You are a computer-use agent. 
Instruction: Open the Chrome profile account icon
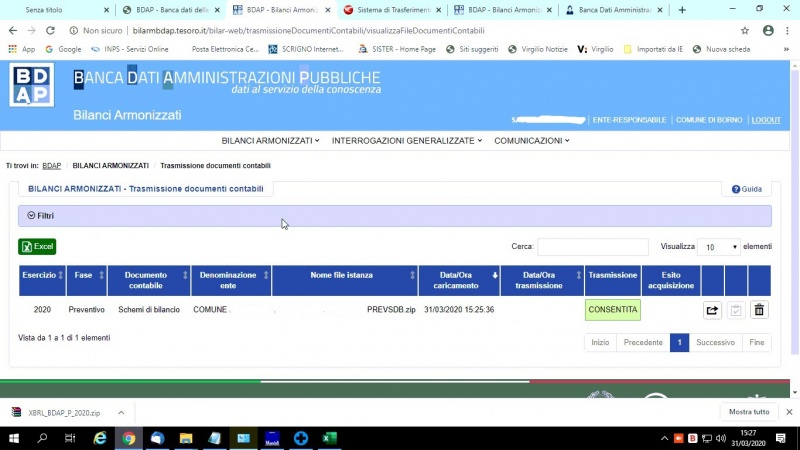[x=768, y=31]
